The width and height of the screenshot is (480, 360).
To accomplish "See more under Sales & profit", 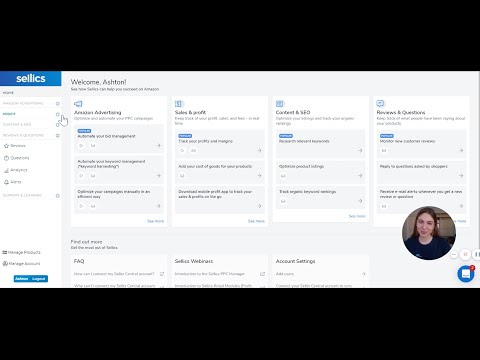I will [x=256, y=221].
